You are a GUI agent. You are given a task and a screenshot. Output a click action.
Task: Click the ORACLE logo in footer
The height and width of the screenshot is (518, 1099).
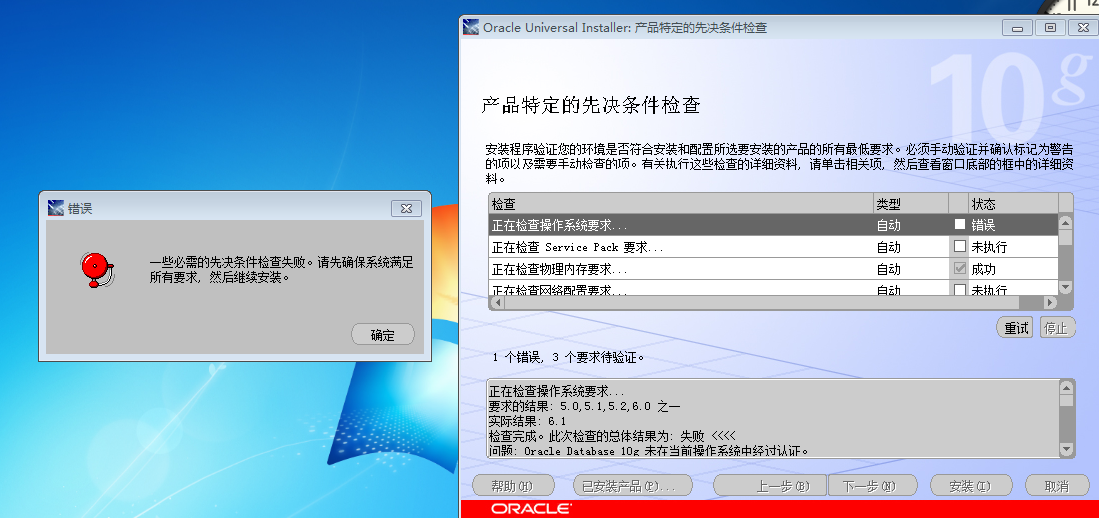point(531,507)
